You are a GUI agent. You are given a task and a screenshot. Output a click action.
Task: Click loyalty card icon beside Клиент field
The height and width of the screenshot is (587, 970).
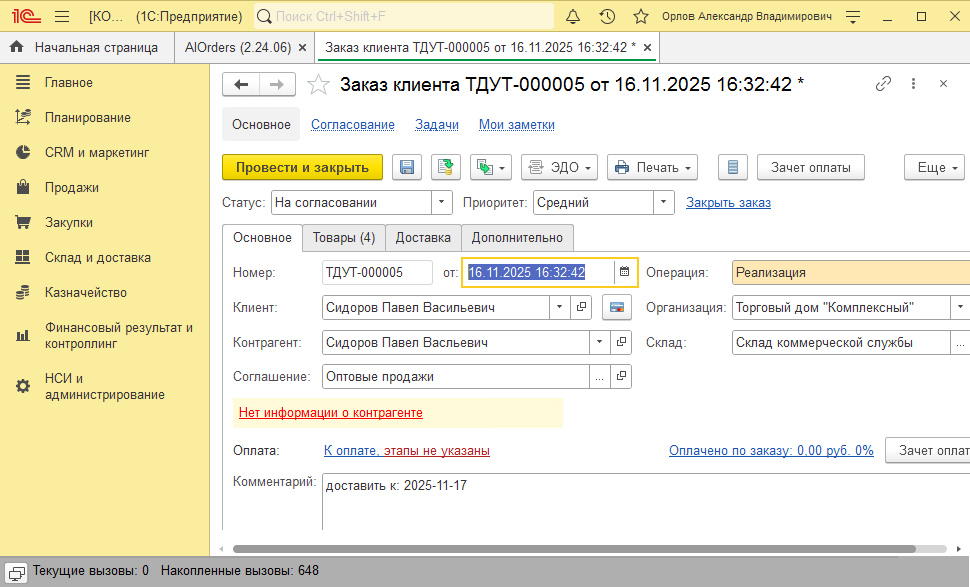(x=617, y=307)
